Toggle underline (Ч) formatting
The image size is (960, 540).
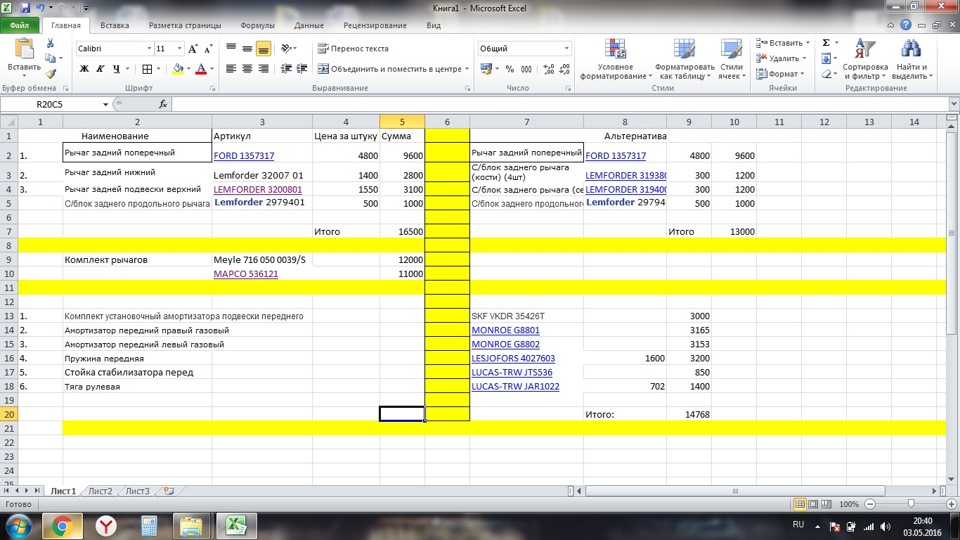(116, 69)
